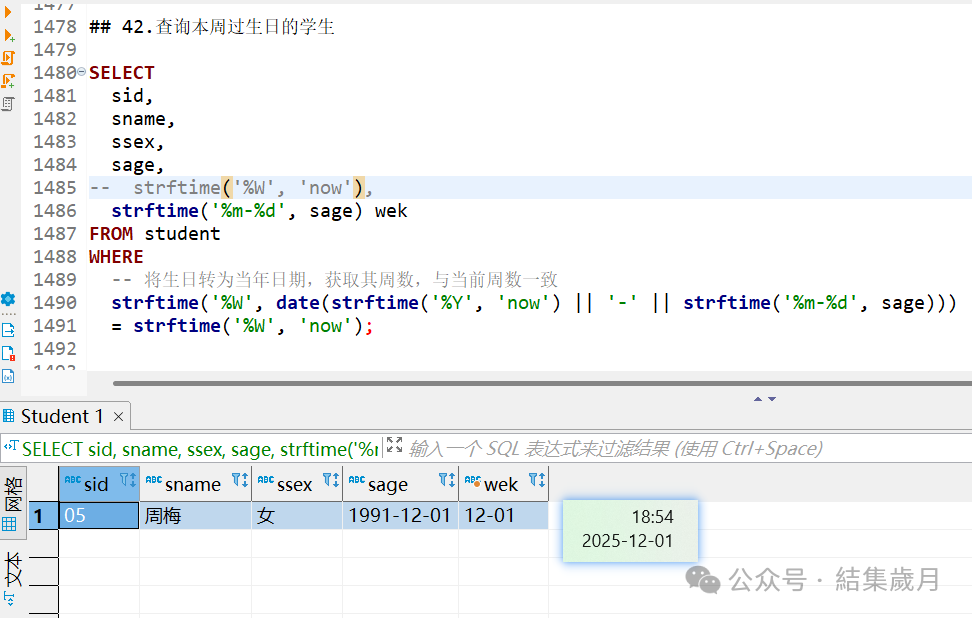Click the record mode icon below 文本
The image size is (972, 618).
tap(9, 599)
